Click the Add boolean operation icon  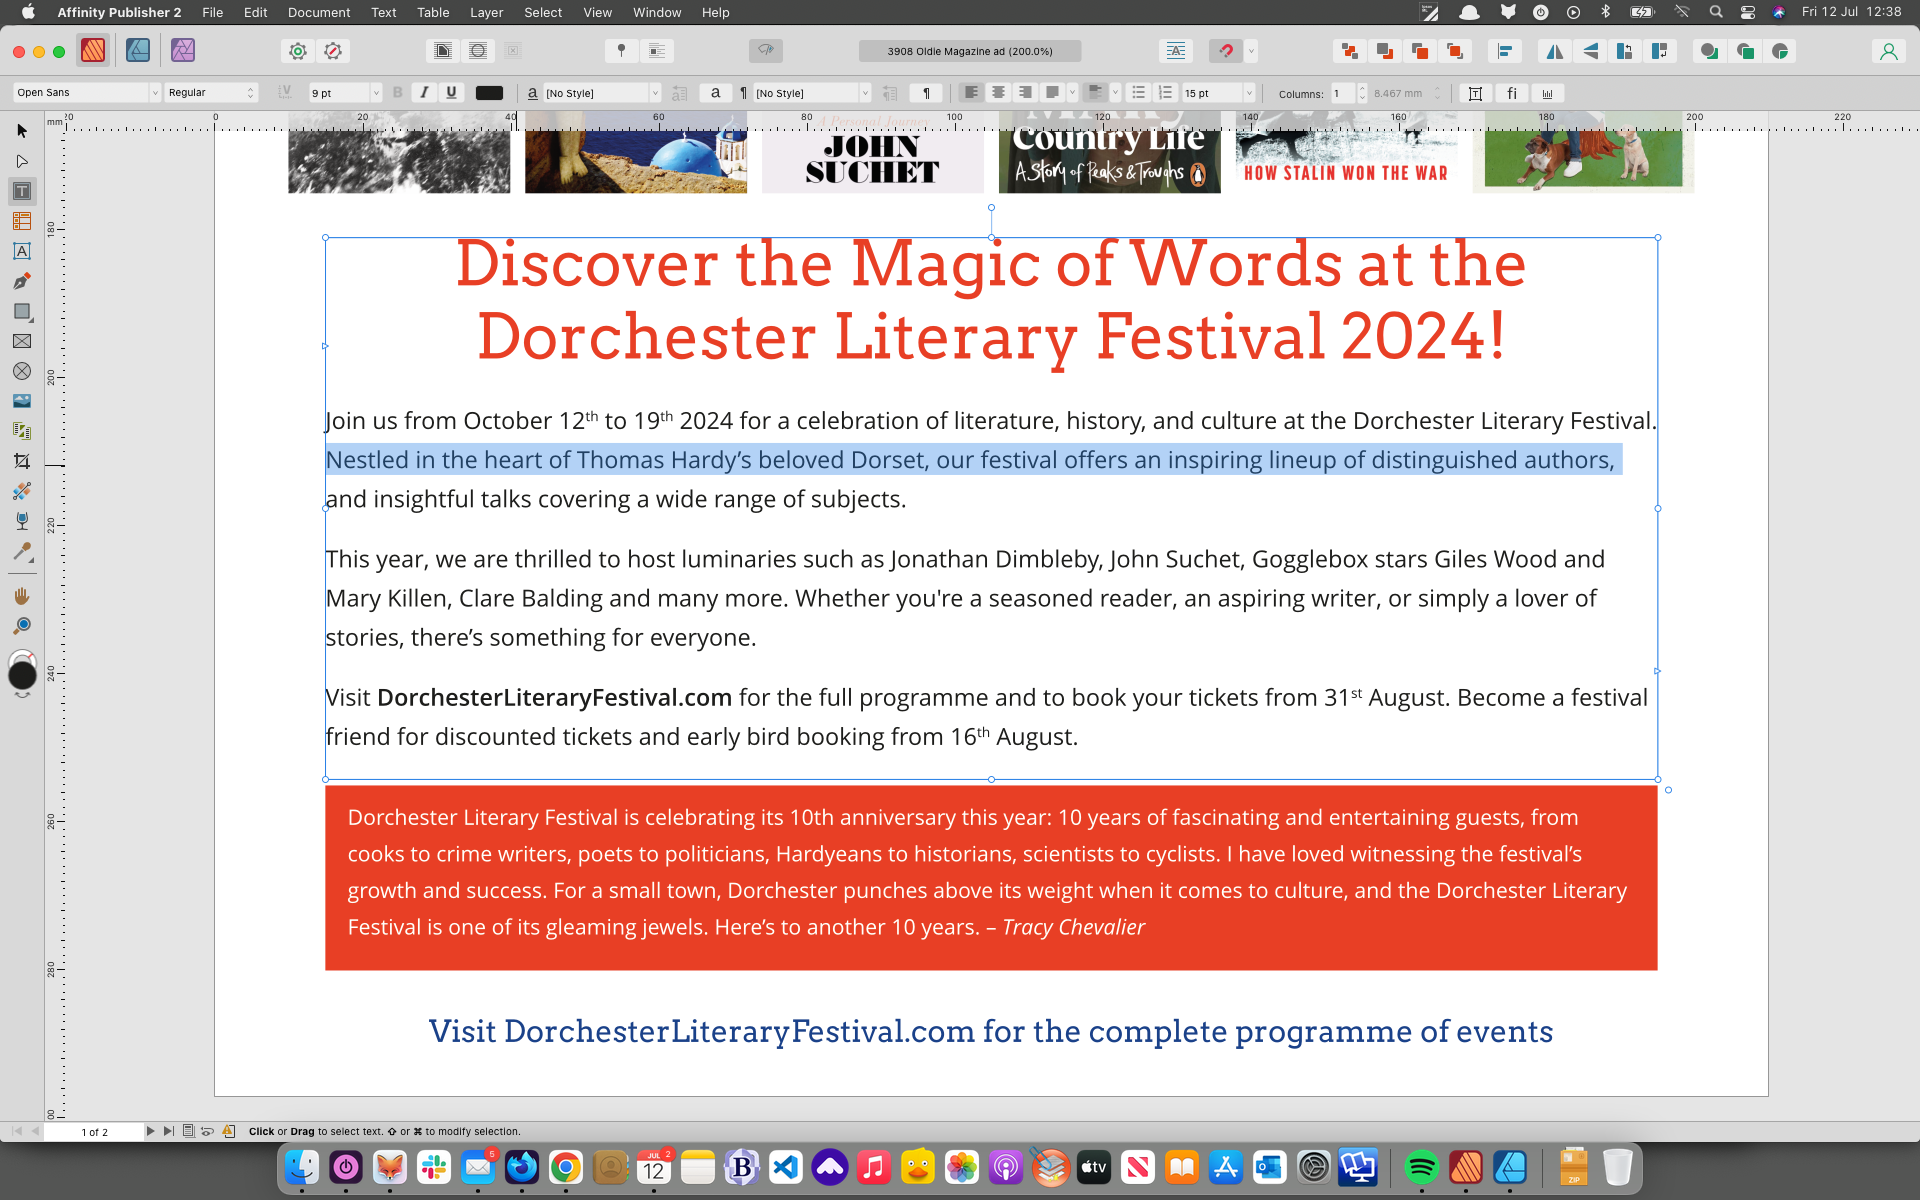tap(1709, 51)
